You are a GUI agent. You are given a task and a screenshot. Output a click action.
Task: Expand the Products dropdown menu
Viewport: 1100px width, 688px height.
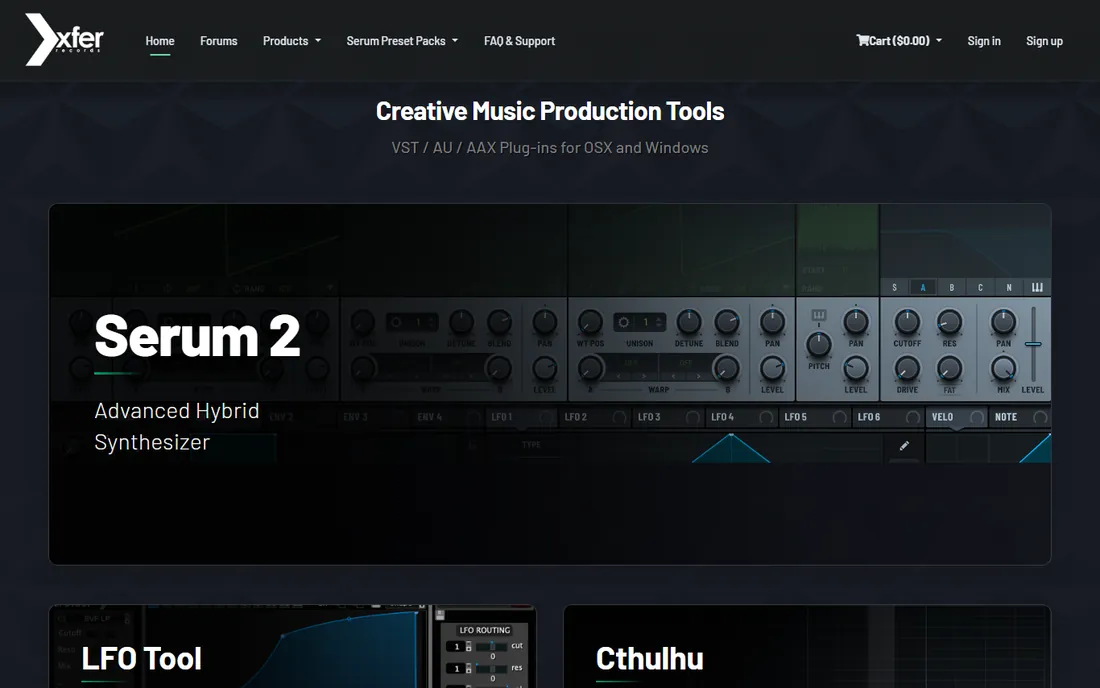pos(292,41)
